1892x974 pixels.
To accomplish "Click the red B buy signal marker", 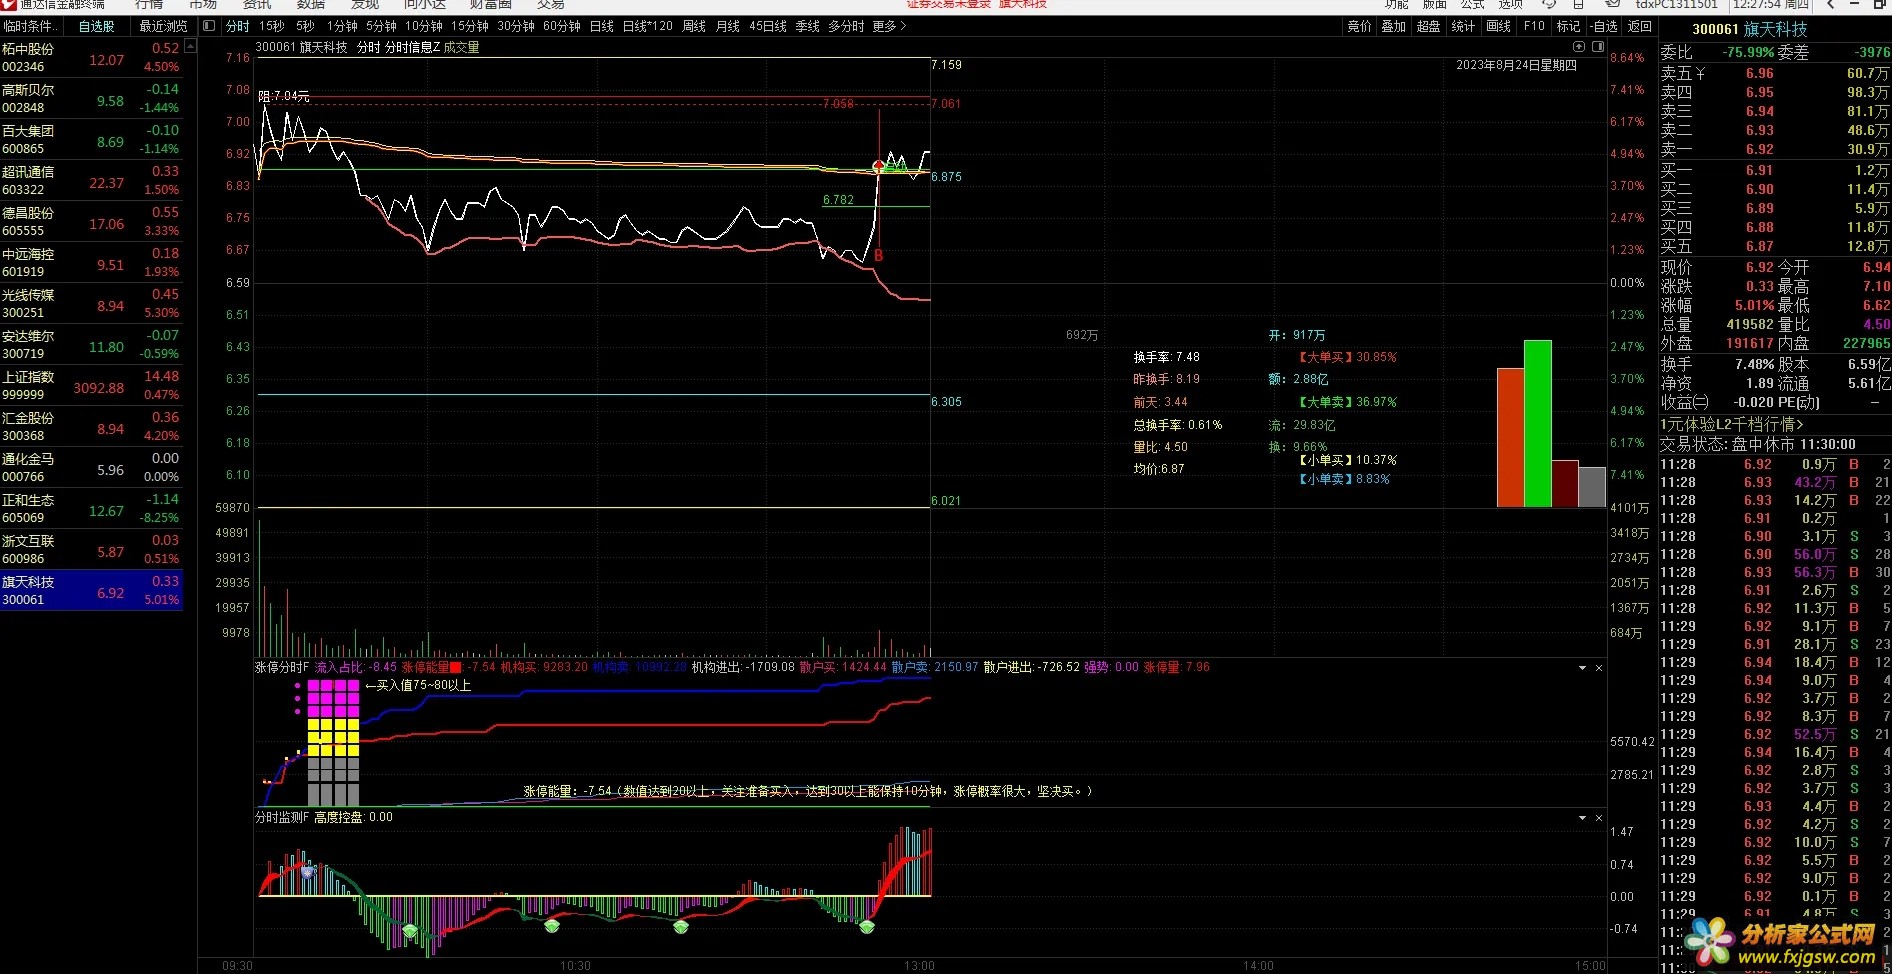I will tap(879, 256).
